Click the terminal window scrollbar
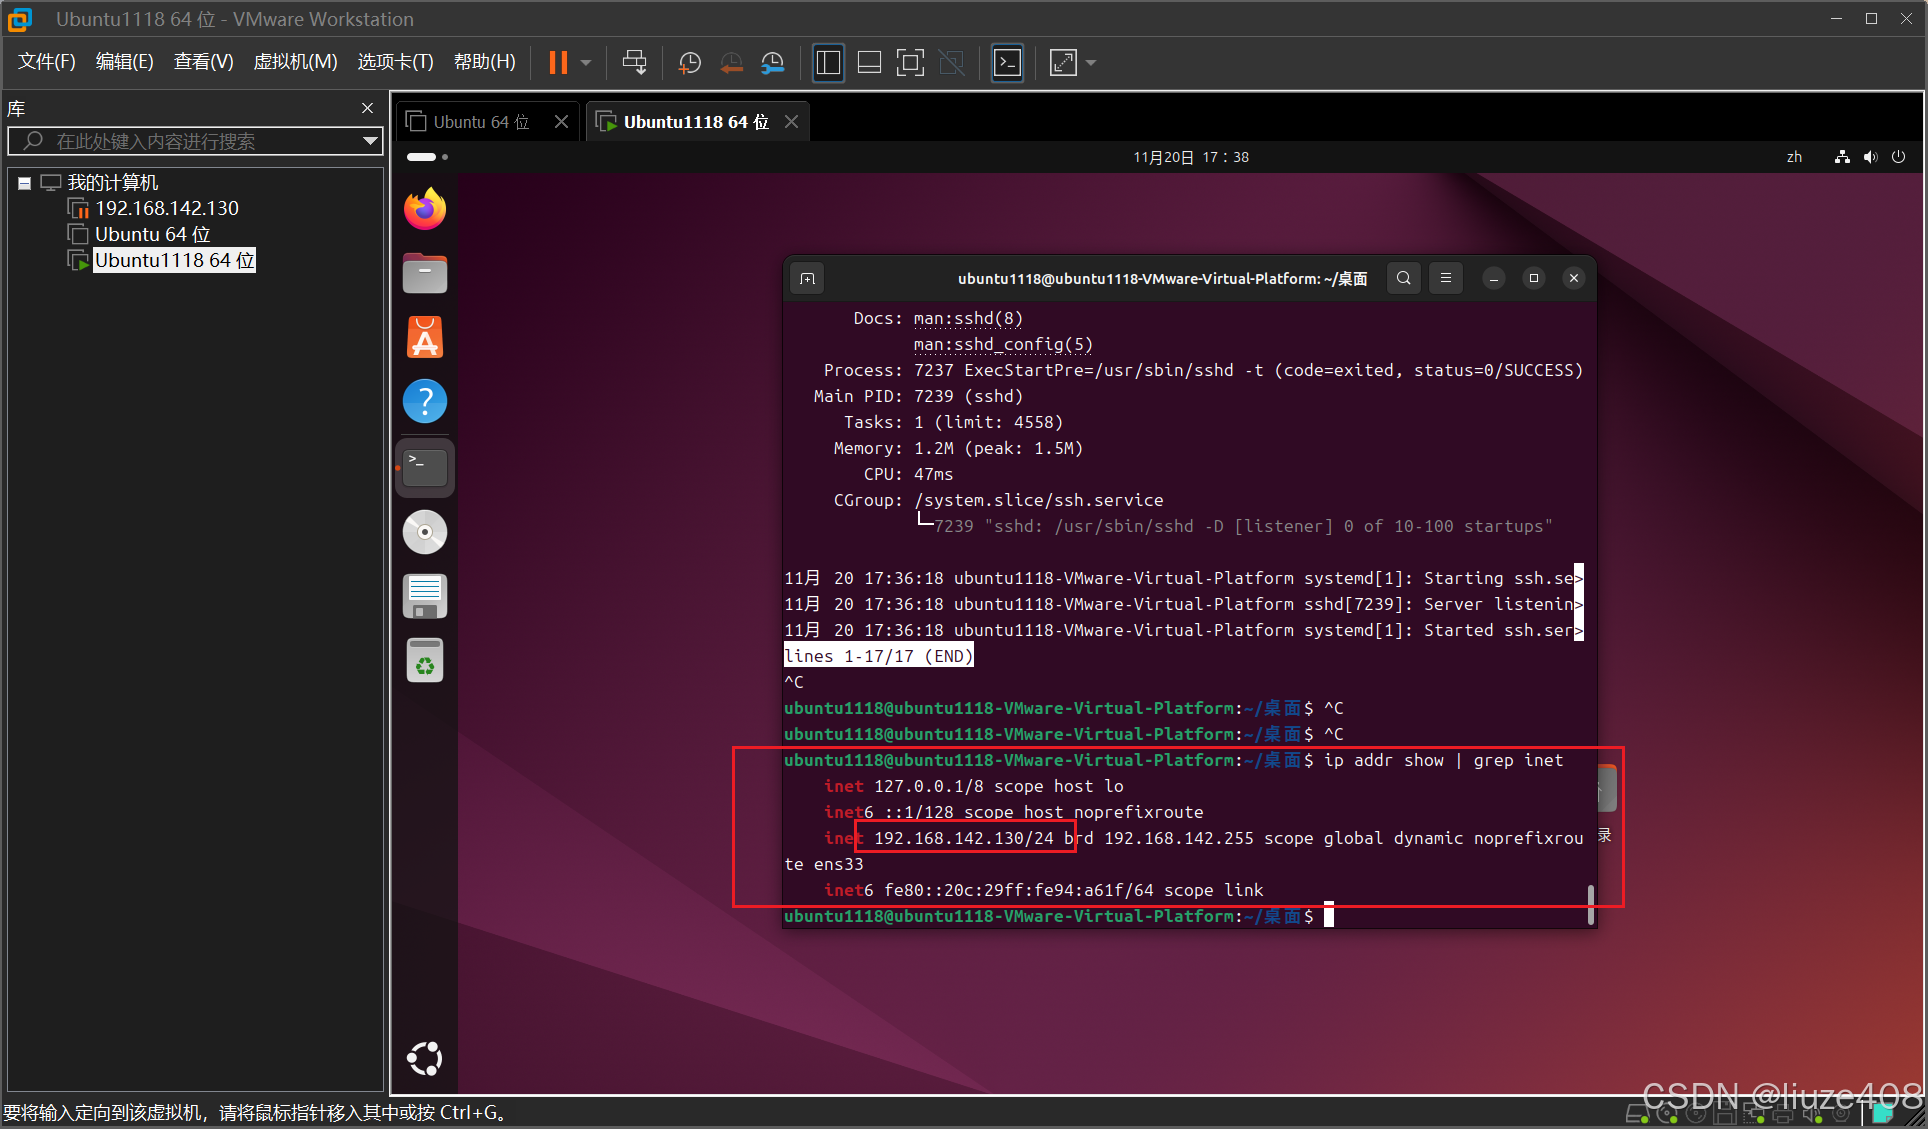Viewport: 1928px width, 1129px height. 1590,903
